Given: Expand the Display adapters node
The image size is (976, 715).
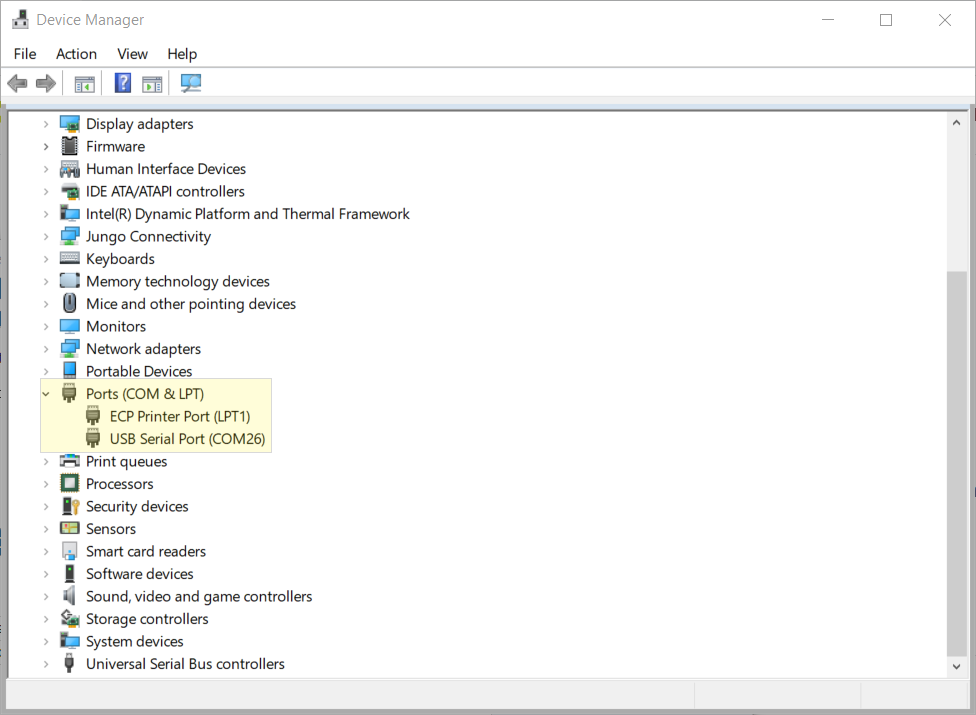Looking at the screenshot, I should (x=46, y=124).
